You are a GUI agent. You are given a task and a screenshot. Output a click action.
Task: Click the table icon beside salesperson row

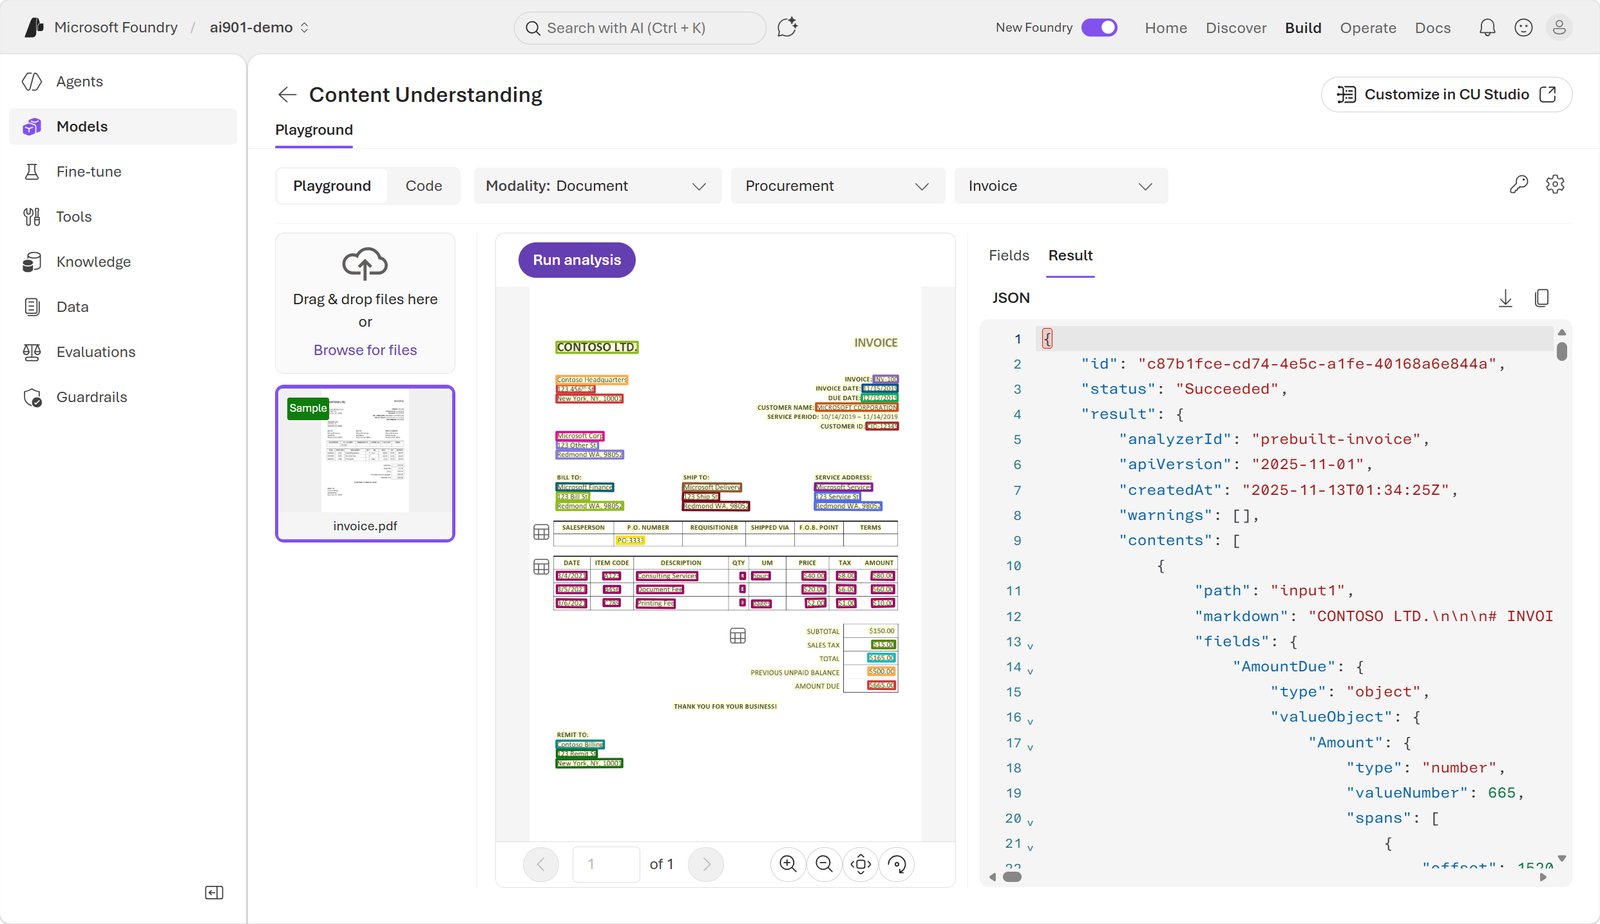541,532
